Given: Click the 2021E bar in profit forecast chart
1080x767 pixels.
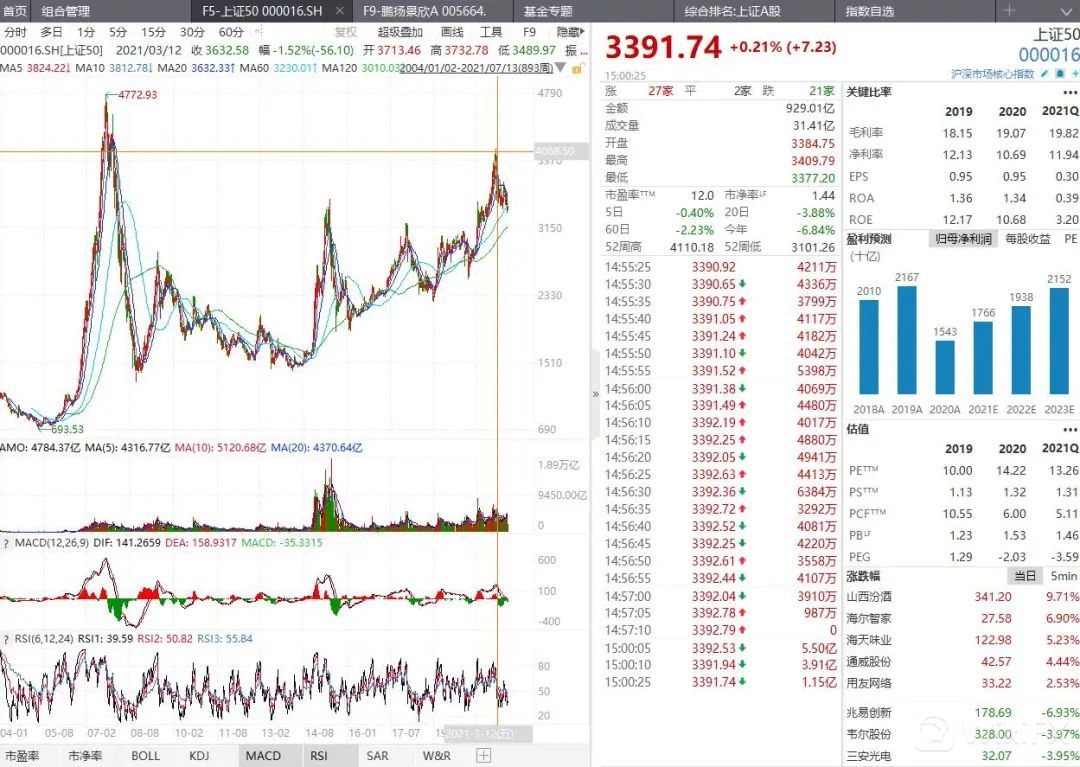Looking at the screenshot, I should (982, 357).
